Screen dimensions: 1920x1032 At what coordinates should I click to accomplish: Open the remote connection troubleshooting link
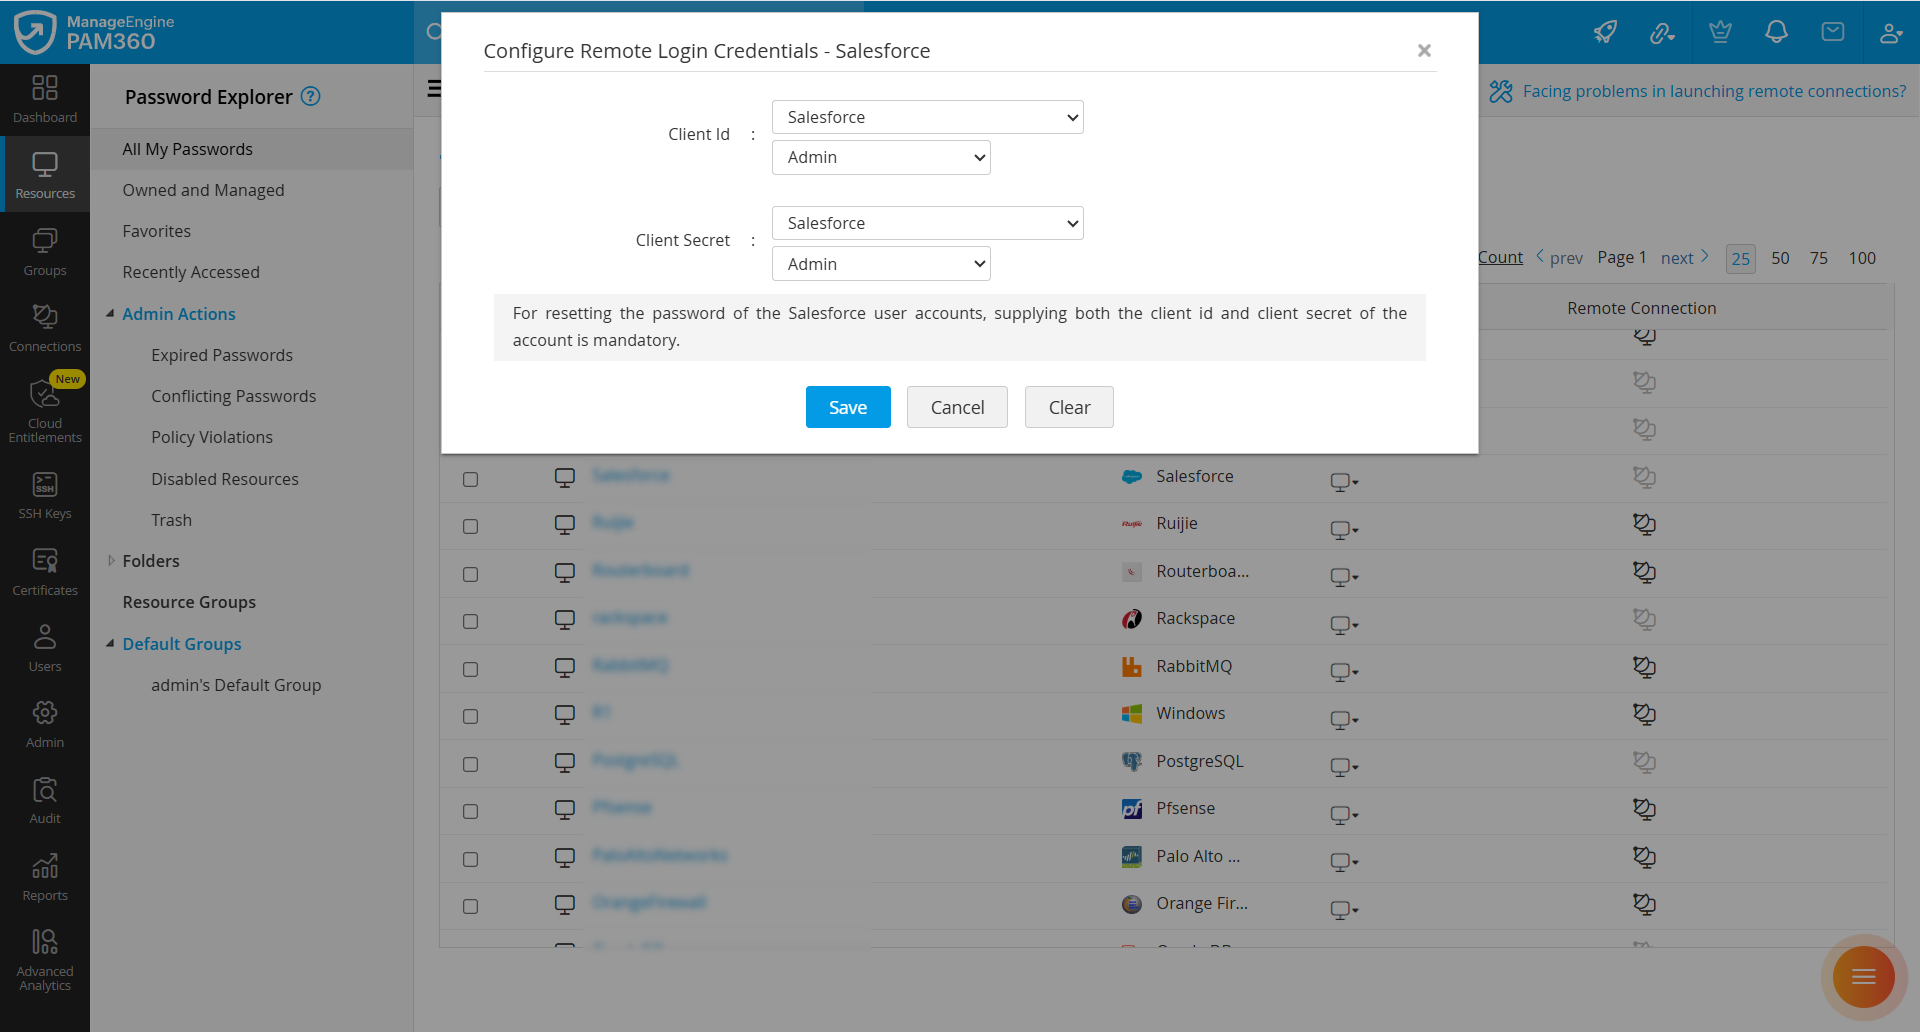pyautogui.click(x=1714, y=91)
